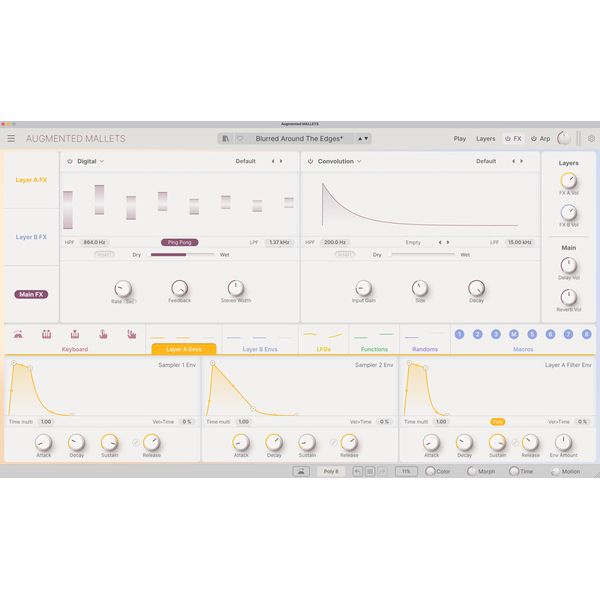Go to previous Digital delay preset
The image size is (600, 600).
click(x=273, y=161)
